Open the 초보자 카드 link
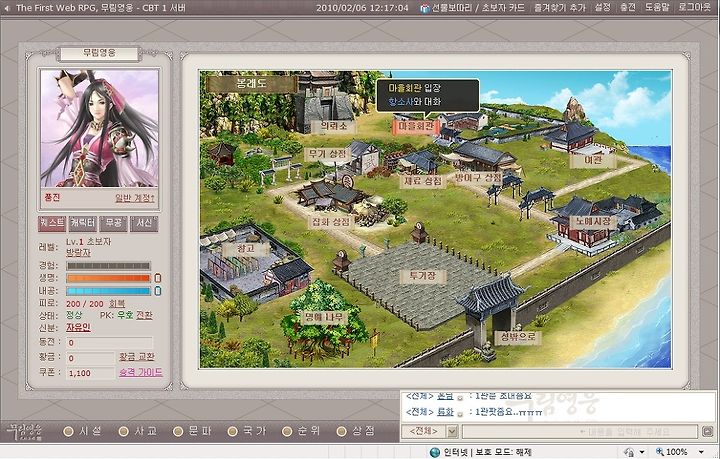Screen dimensions: 720x459 (x=503, y=8)
